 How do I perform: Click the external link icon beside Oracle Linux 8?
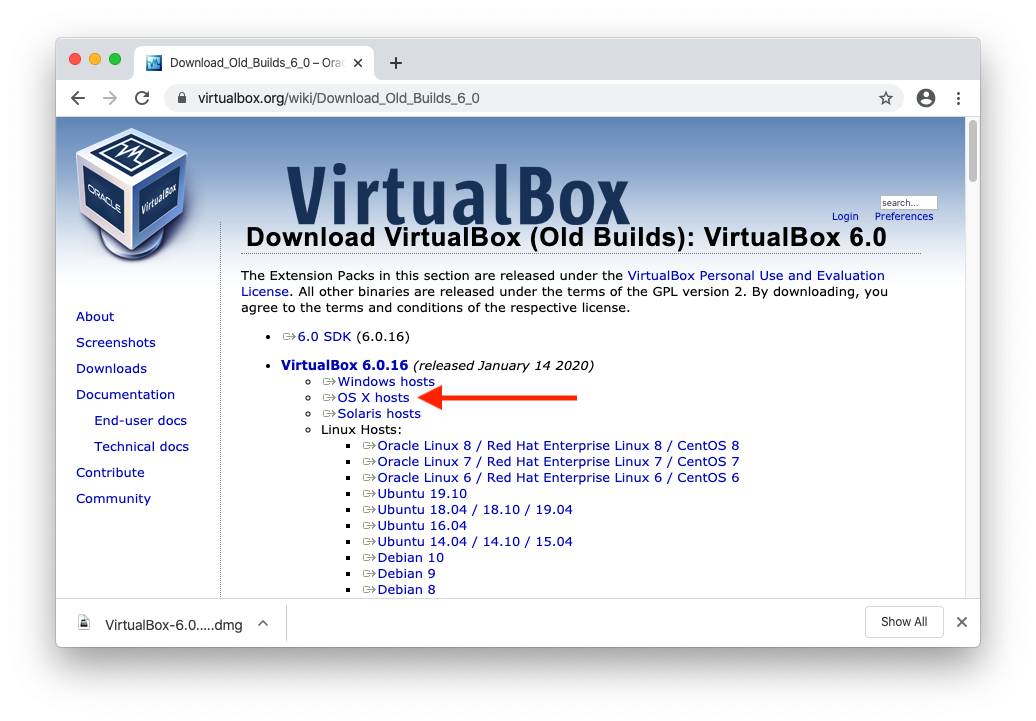tap(369, 446)
